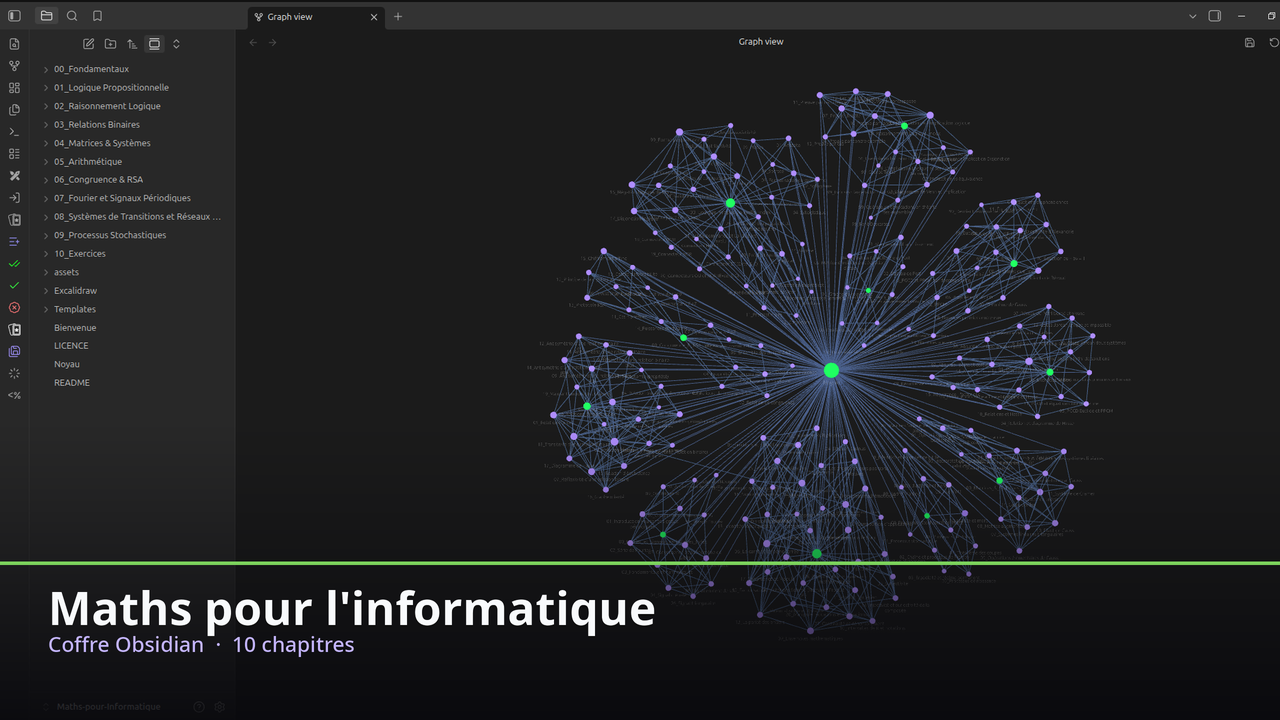Expand the 07_Fourier et Signaux Périodiques chevron
The height and width of the screenshot is (720, 1280).
pyautogui.click(x=46, y=198)
